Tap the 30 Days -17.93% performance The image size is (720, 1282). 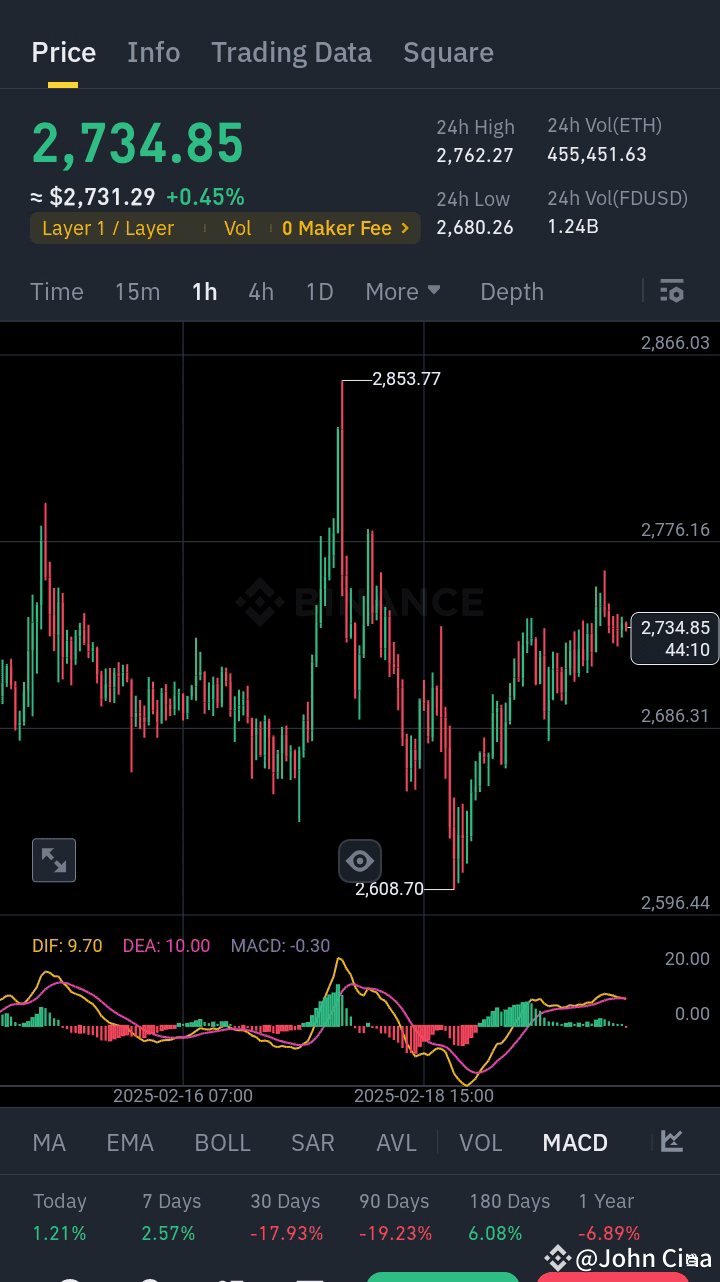point(286,1217)
